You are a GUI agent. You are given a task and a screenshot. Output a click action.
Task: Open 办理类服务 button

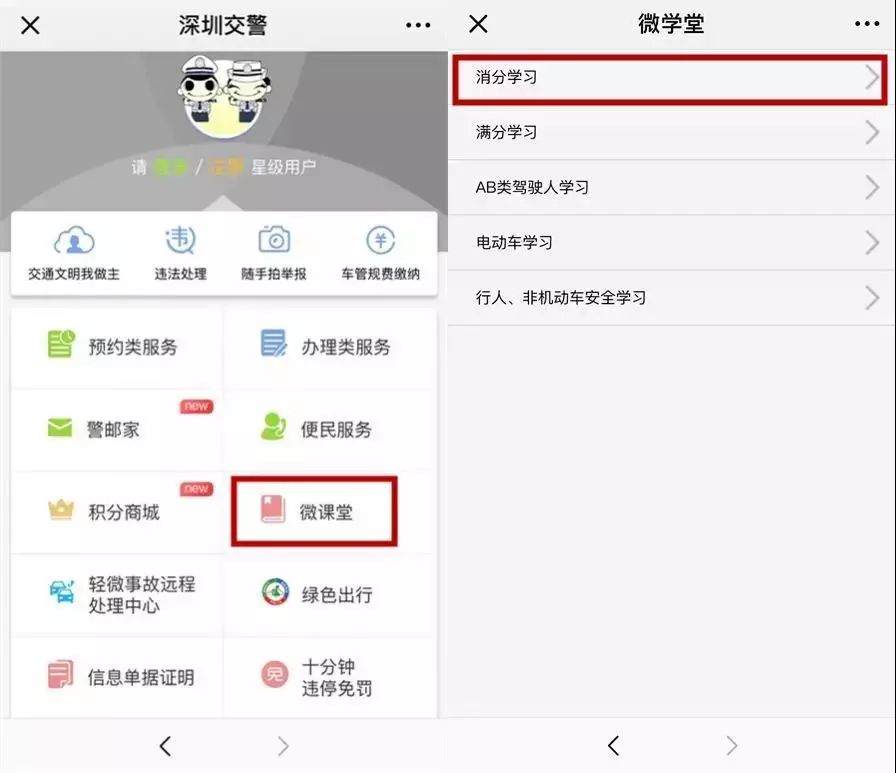331,348
